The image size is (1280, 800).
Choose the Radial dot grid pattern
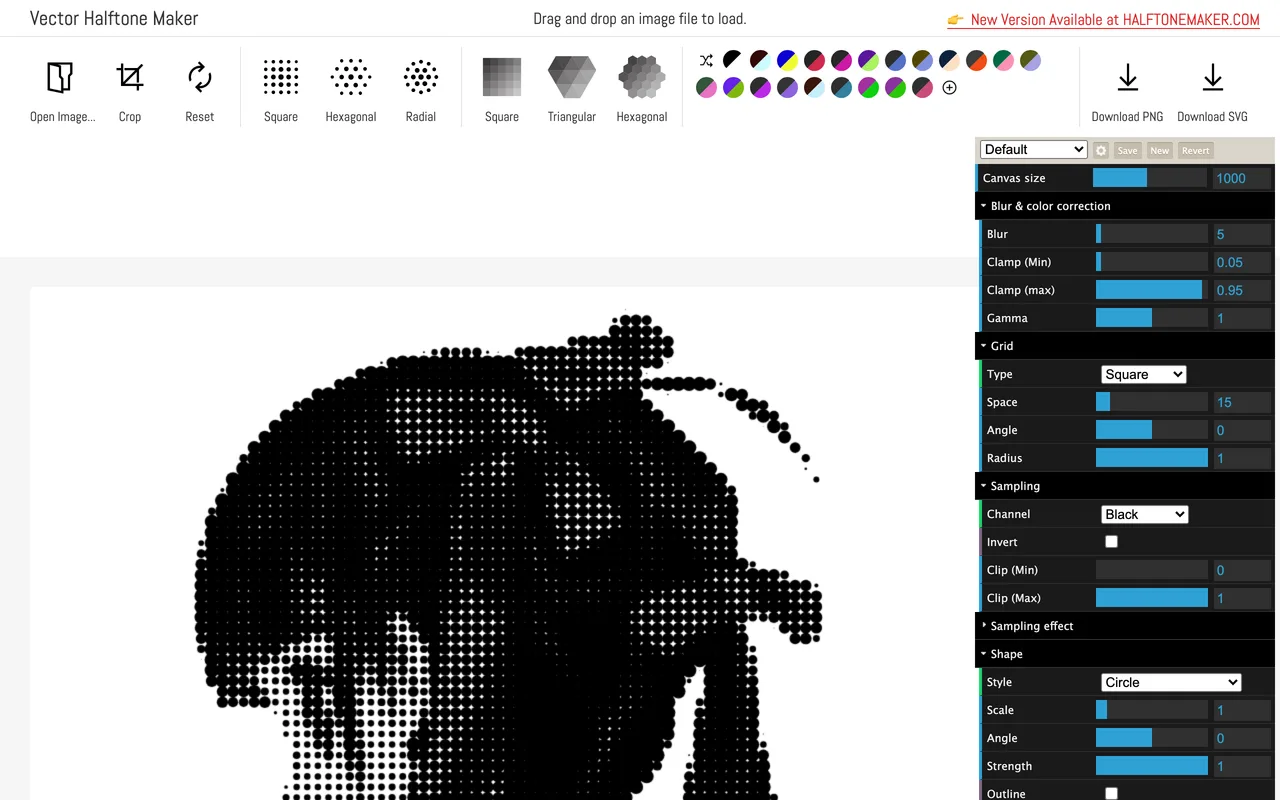coord(421,90)
